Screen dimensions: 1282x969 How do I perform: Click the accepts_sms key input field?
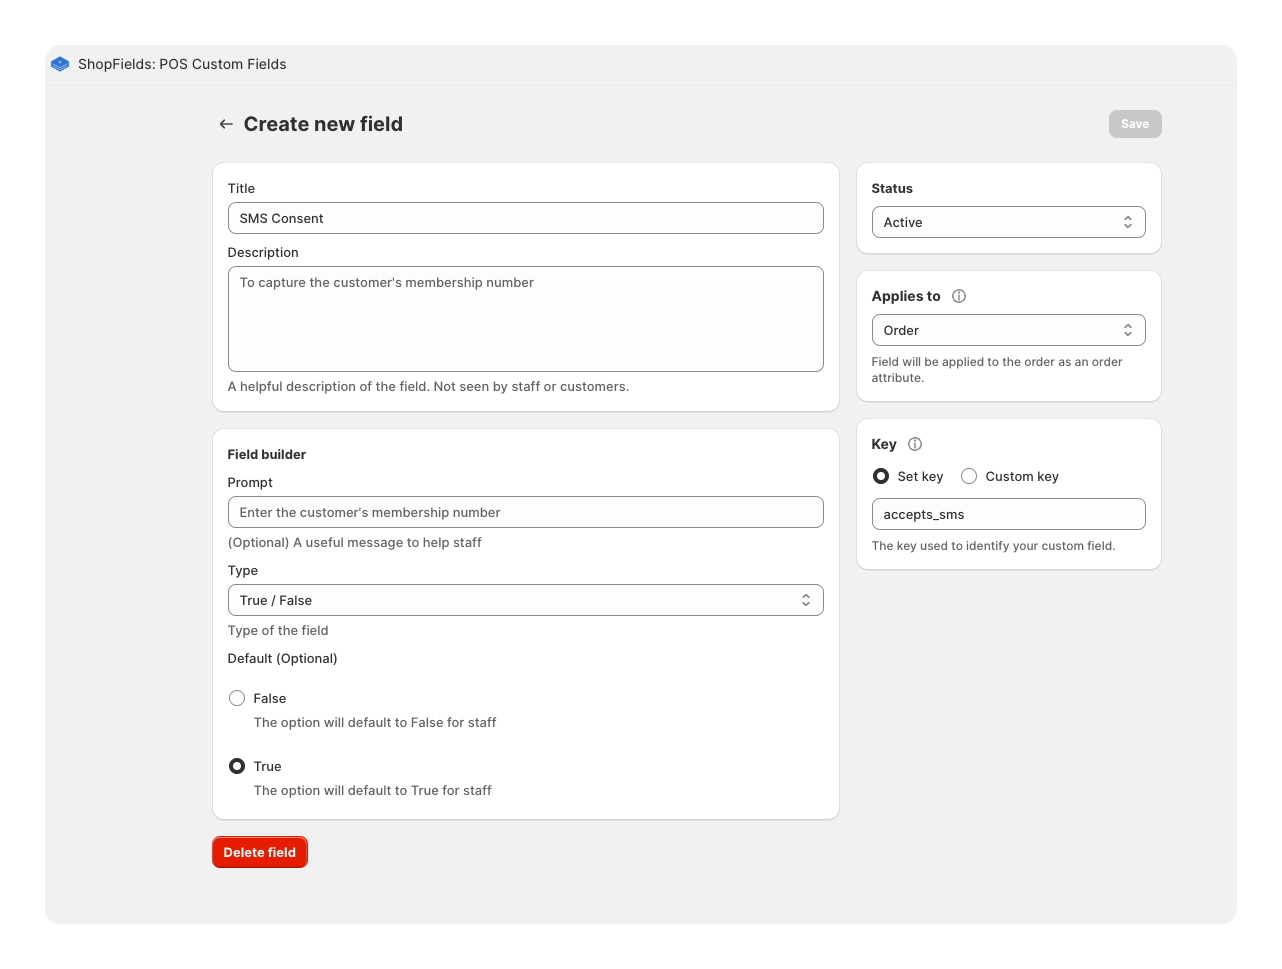pyautogui.click(x=1008, y=514)
